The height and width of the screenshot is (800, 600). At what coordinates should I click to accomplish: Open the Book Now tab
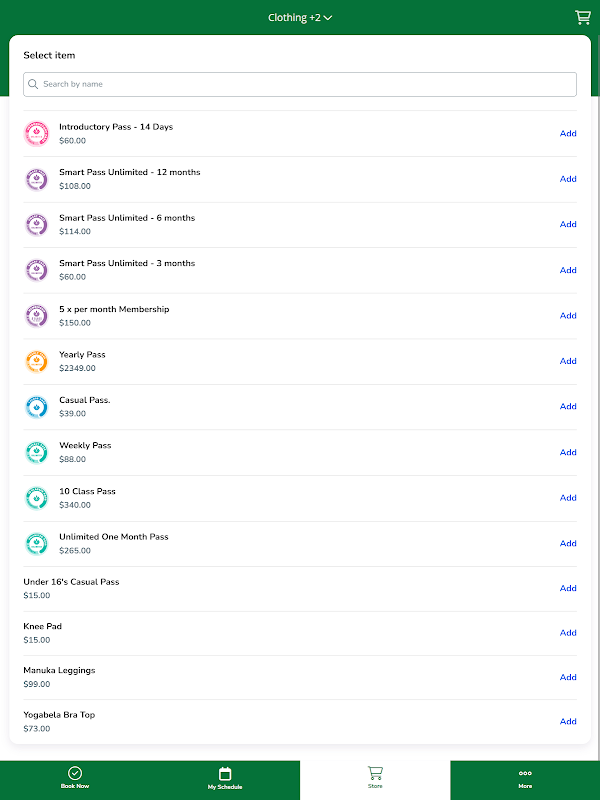75,778
